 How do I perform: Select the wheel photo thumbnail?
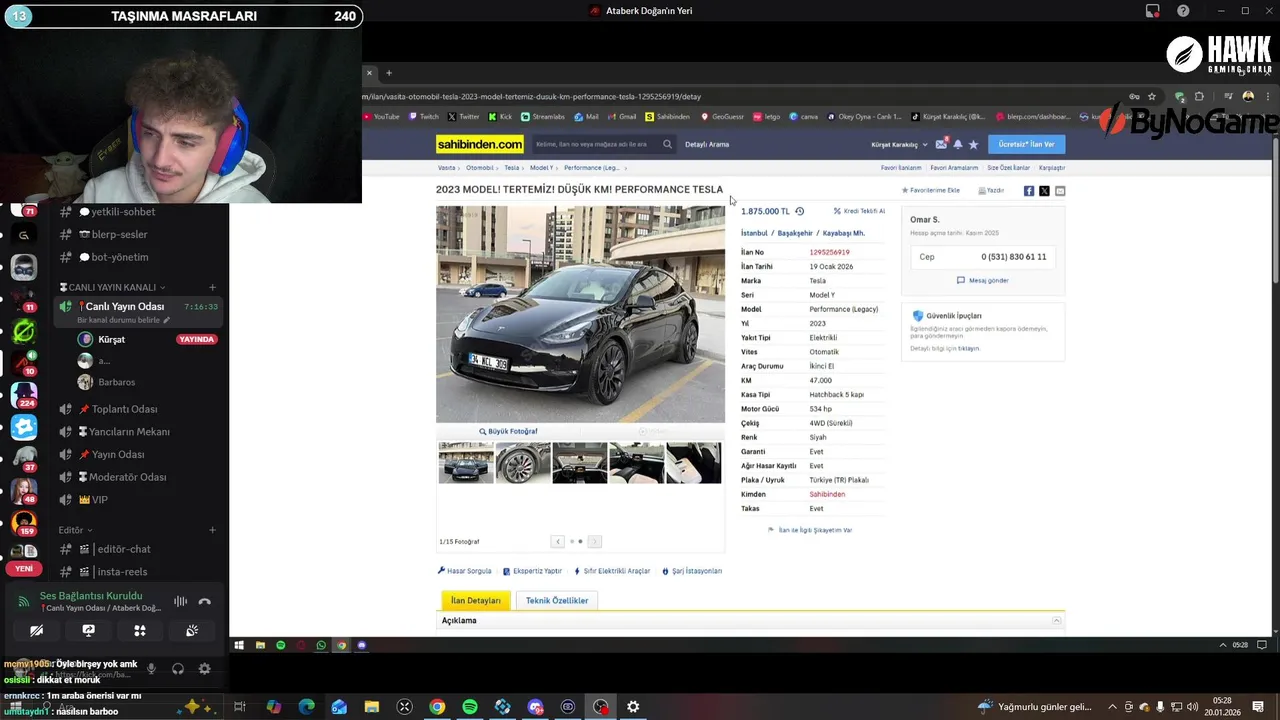pos(523,463)
